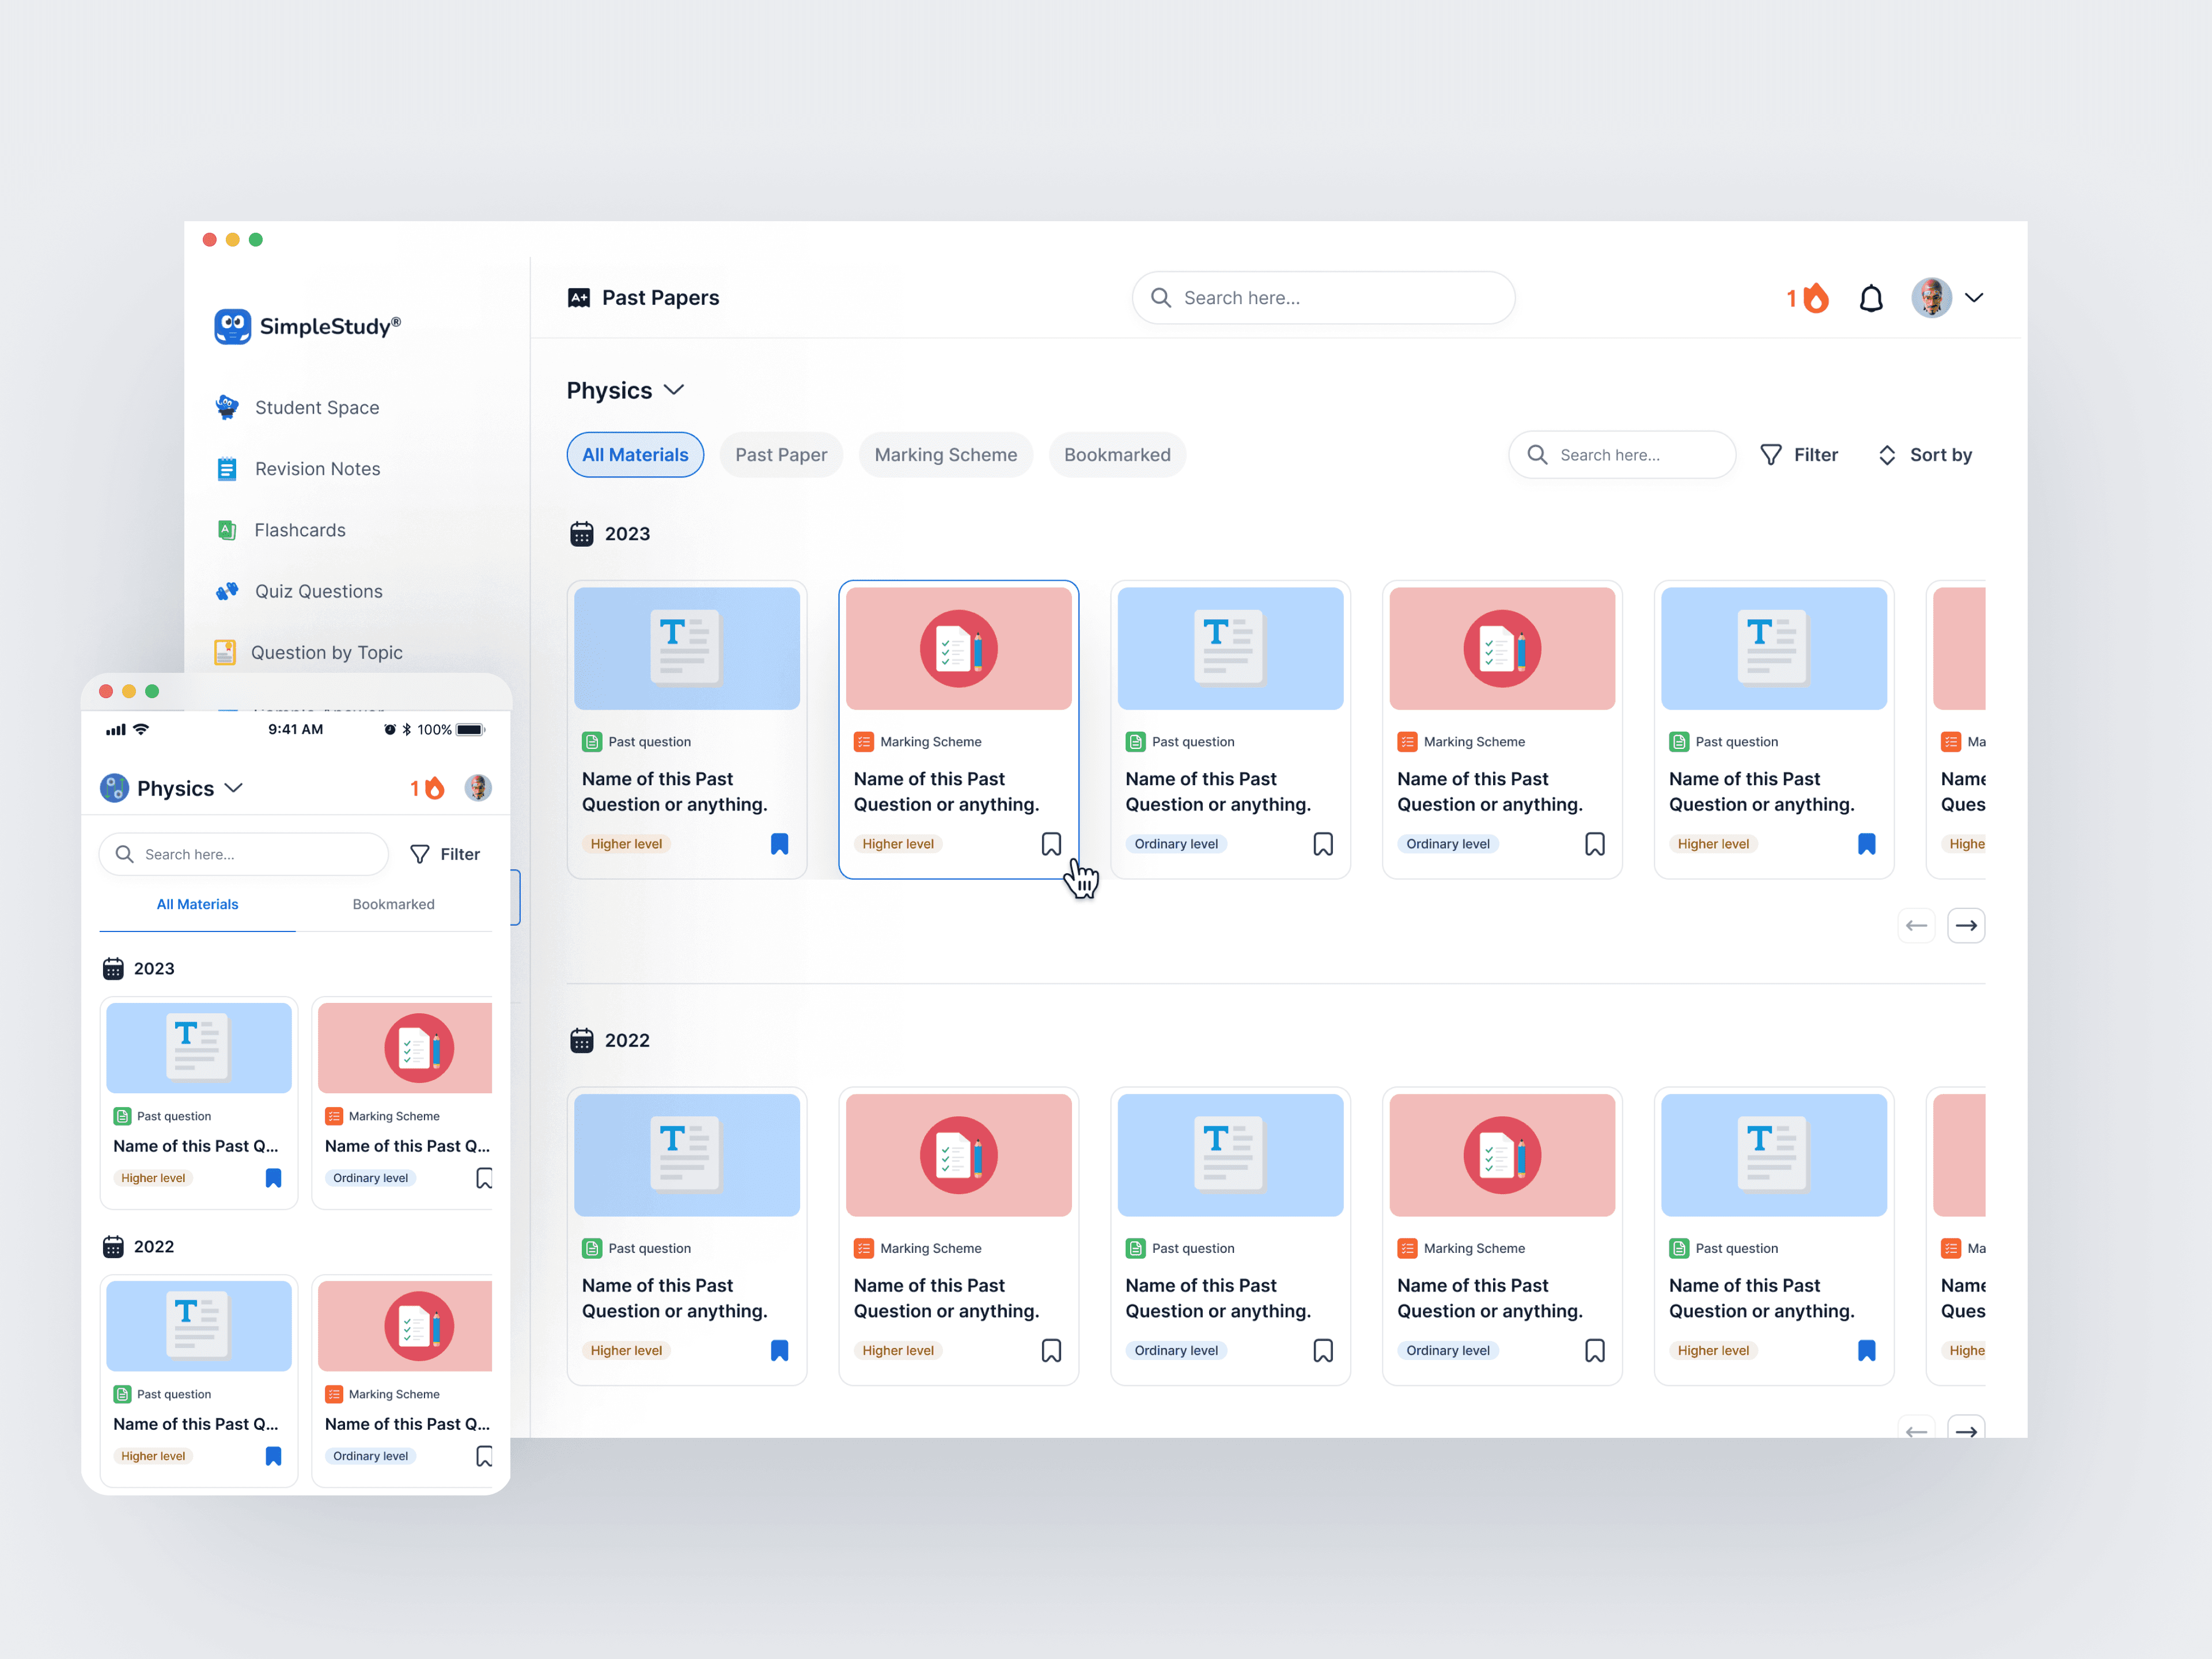Switch to the Marking Scheme tab
Viewport: 2212px width, 1659px height.
click(945, 455)
